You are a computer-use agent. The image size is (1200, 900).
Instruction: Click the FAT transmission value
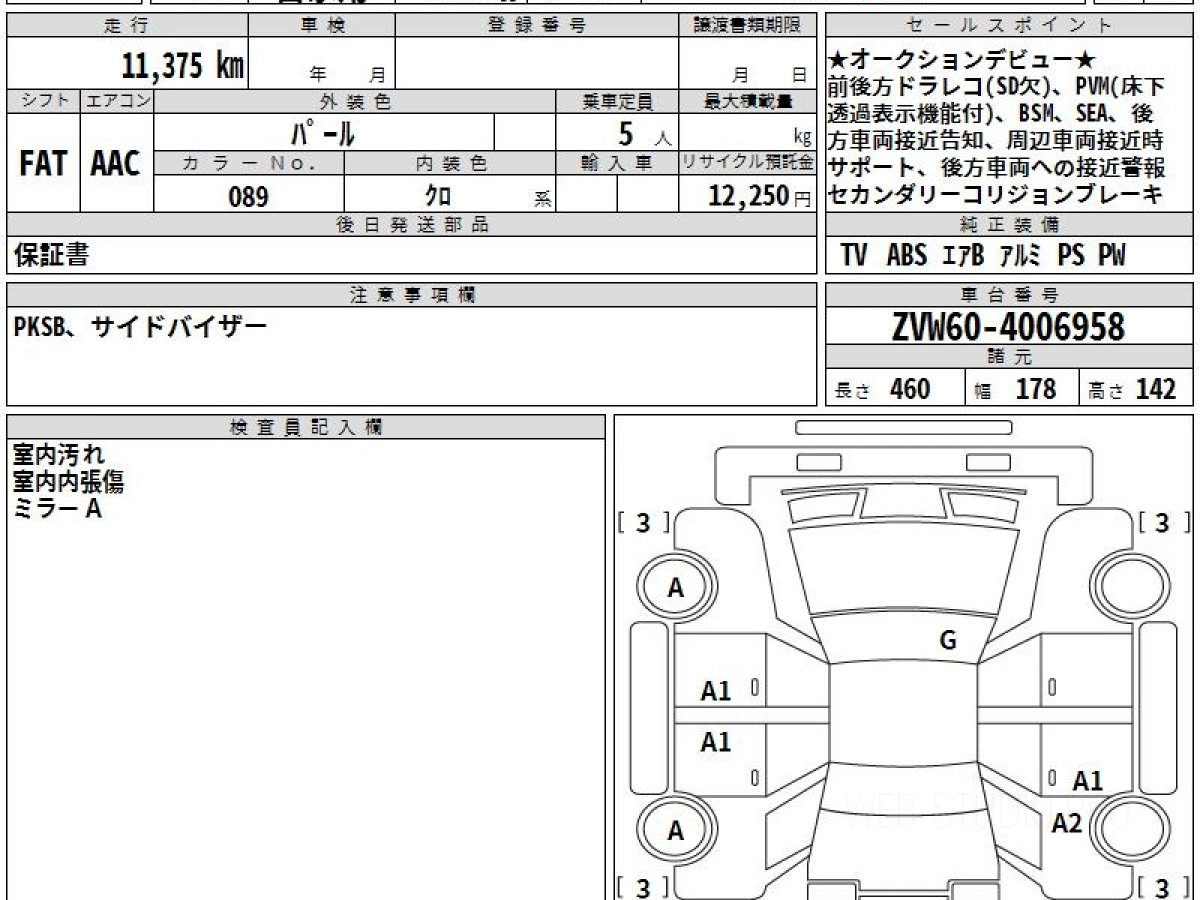pyautogui.click(x=43, y=164)
